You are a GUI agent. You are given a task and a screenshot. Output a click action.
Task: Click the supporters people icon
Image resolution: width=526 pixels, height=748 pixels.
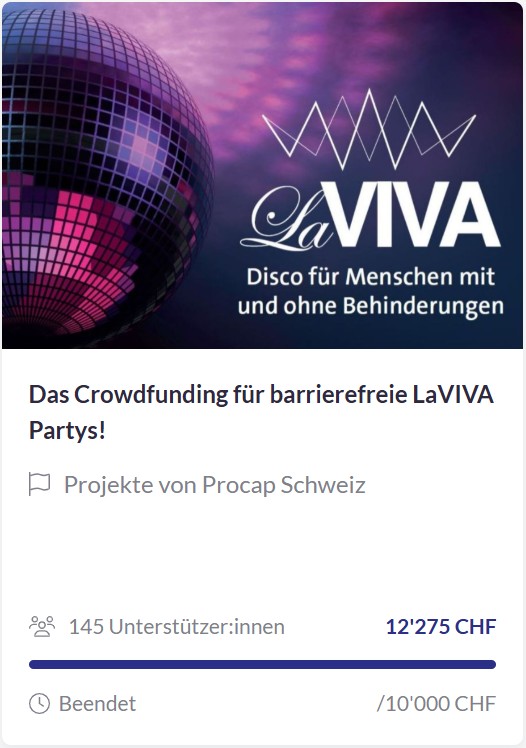tap(42, 626)
